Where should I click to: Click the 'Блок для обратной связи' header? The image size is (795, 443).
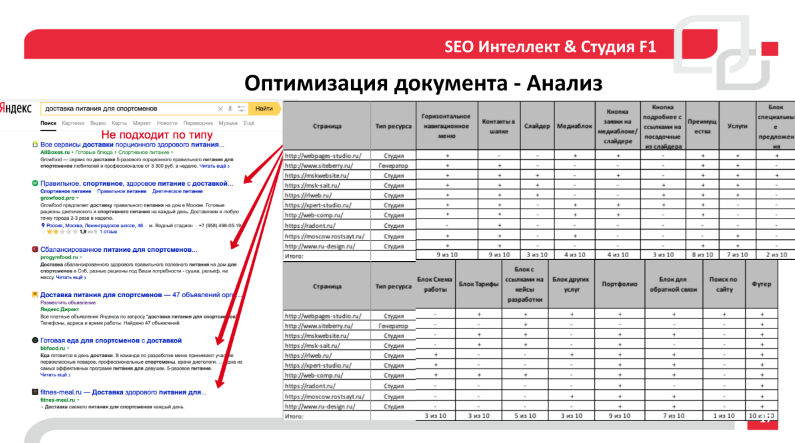pyautogui.click(x=673, y=284)
